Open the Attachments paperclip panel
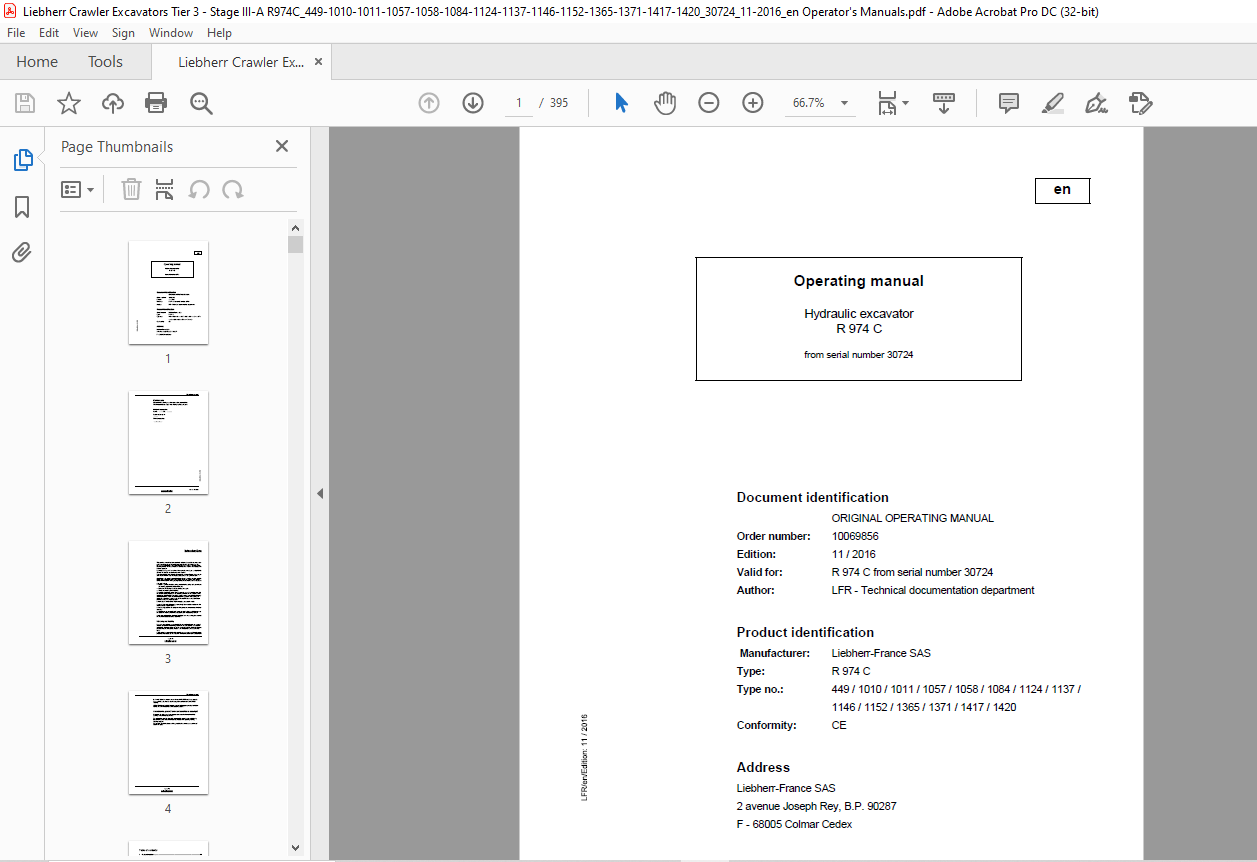Screen dimensions: 1257x862 [x=22, y=252]
